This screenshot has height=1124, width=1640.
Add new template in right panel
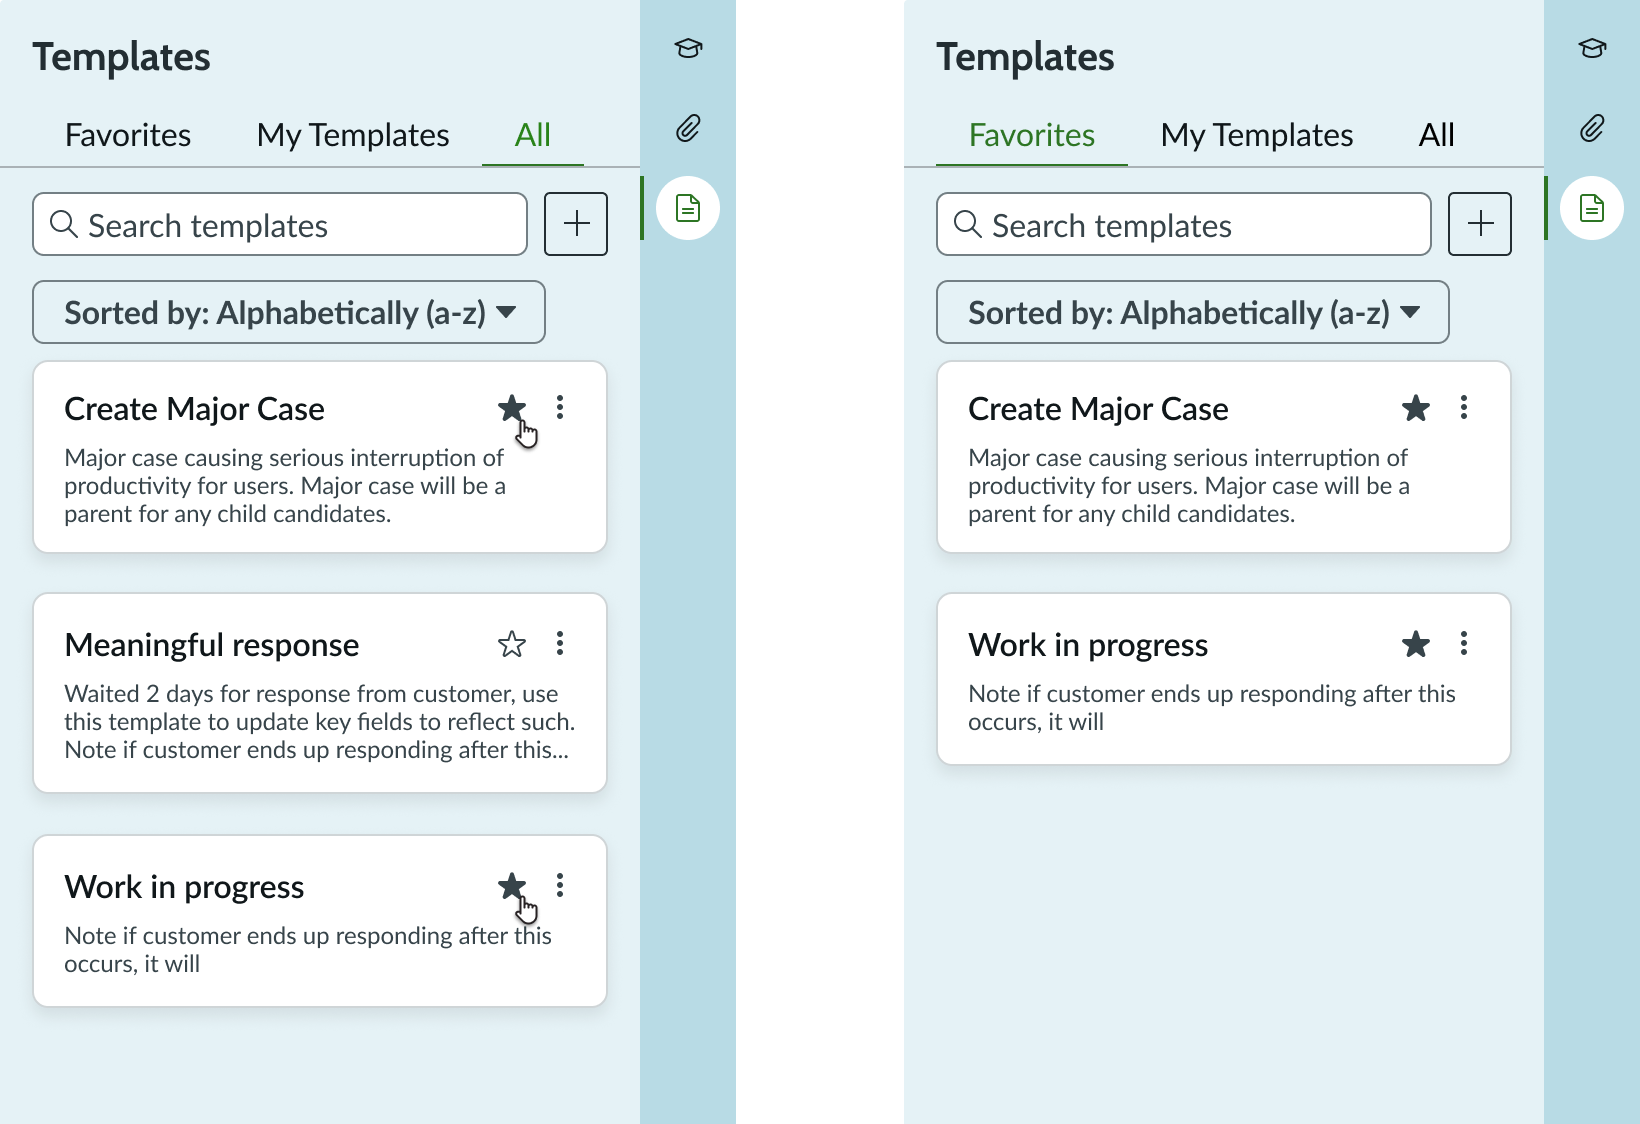[1480, 224]
